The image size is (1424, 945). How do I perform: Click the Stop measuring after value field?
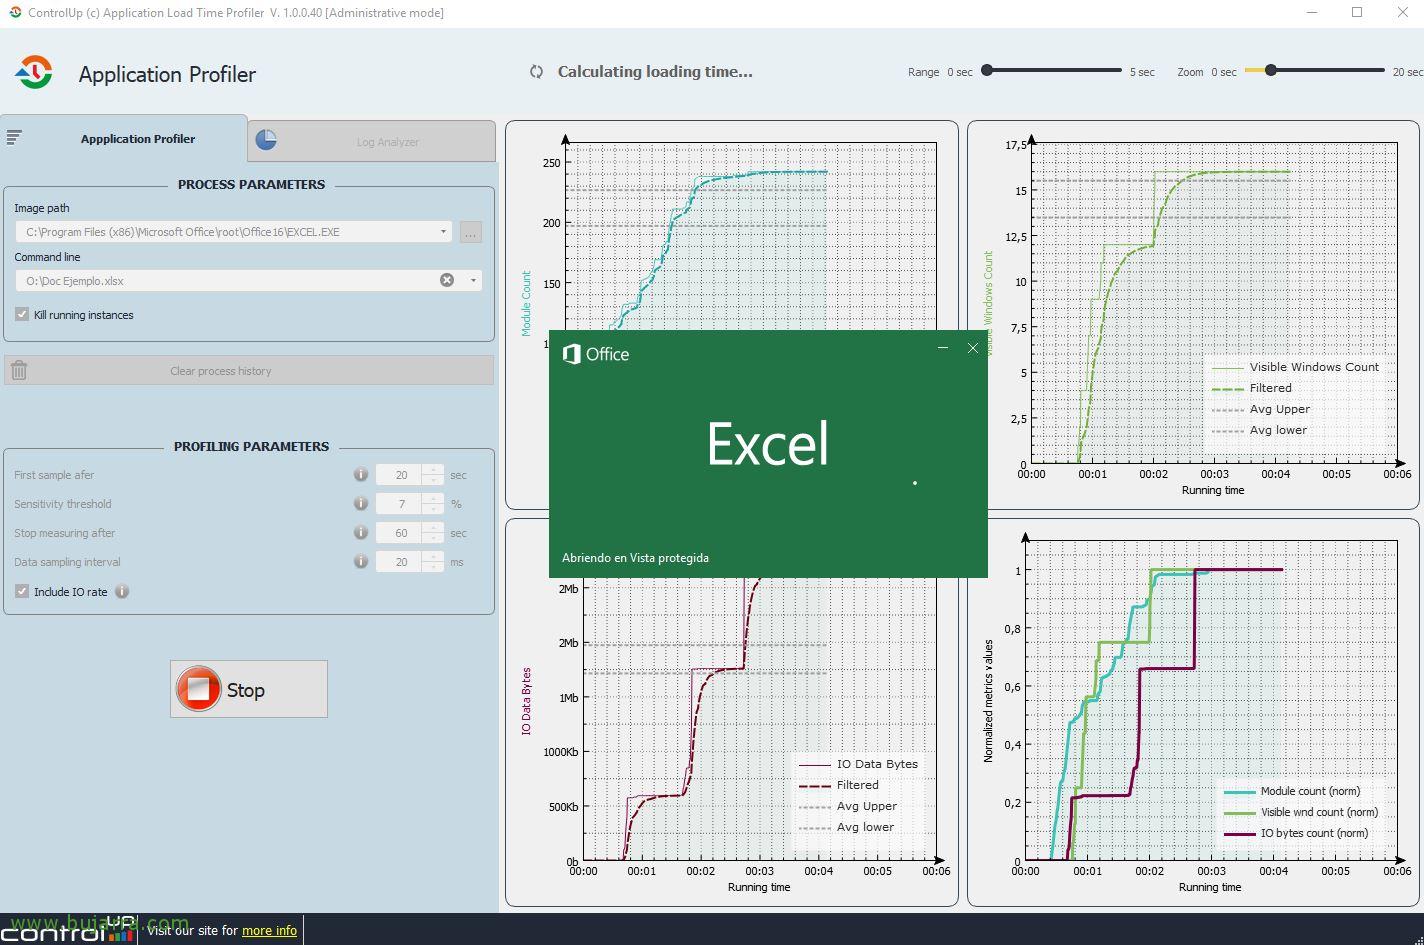pyautogui.click(x=400, y=533)
